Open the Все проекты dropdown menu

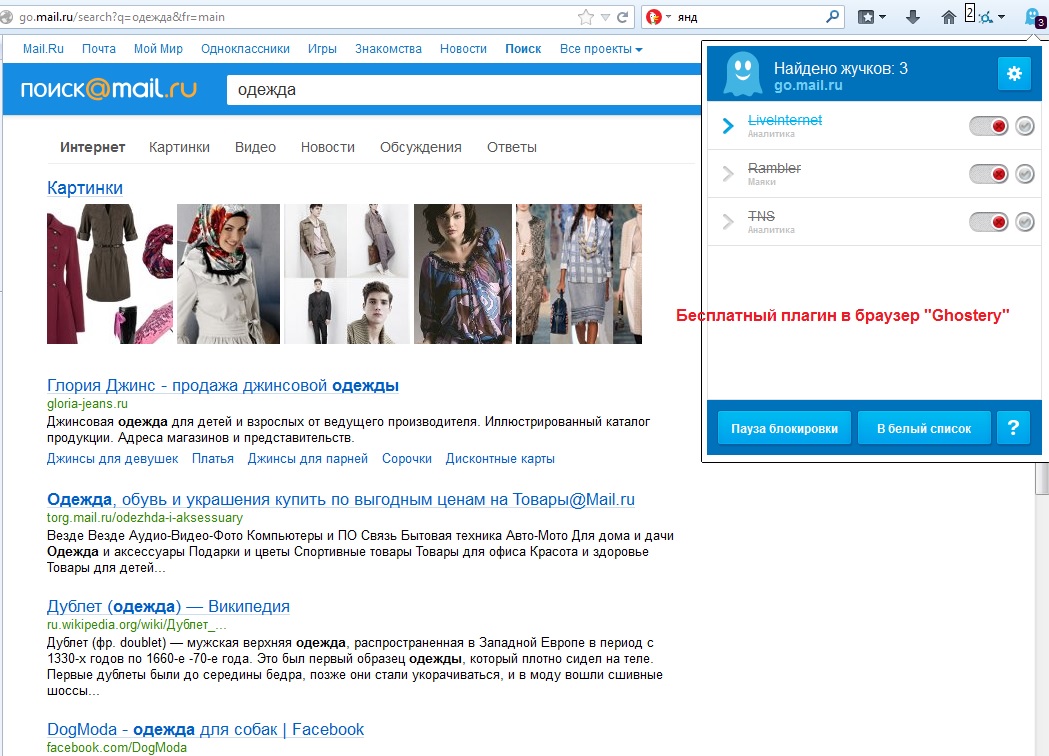tap(600, 49)
